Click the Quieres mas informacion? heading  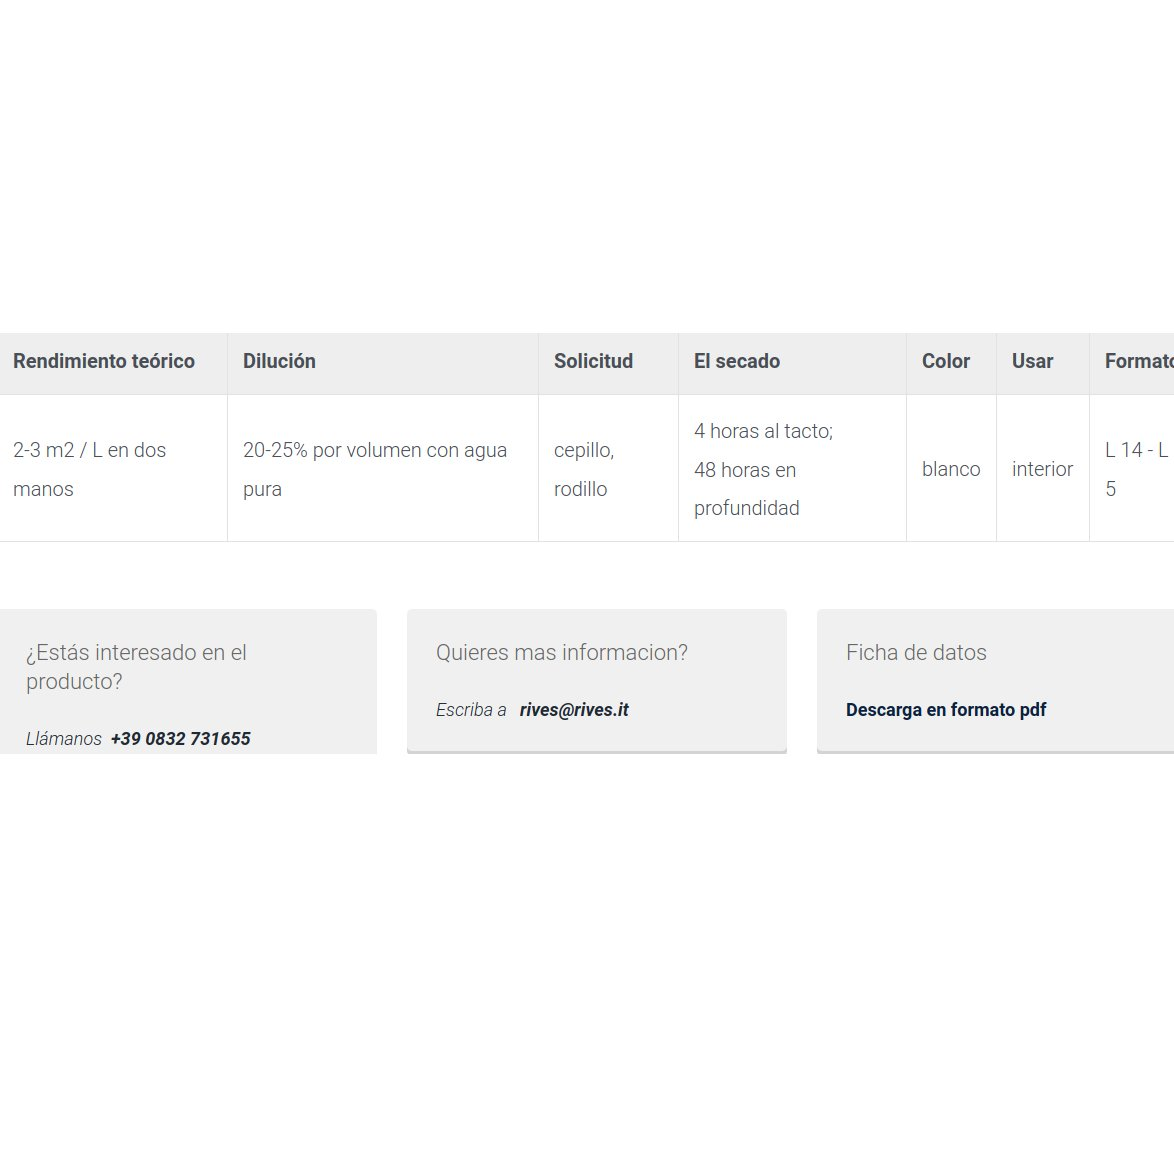pyautogui.click(x=562, y=652)
